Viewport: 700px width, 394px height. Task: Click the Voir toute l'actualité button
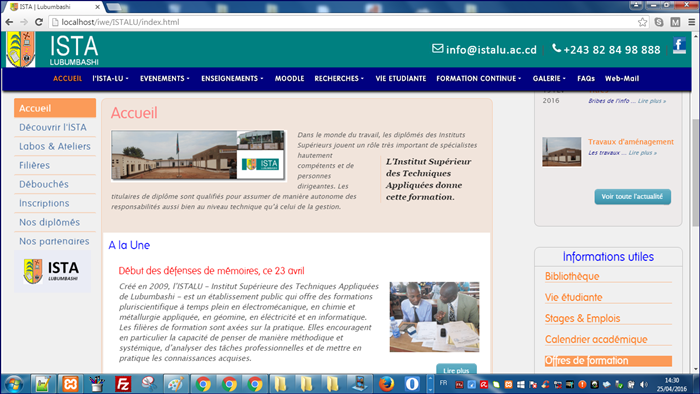click(632, 196)
